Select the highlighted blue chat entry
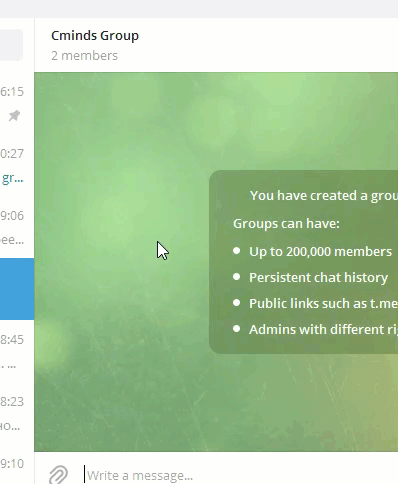 coord(17,289)
